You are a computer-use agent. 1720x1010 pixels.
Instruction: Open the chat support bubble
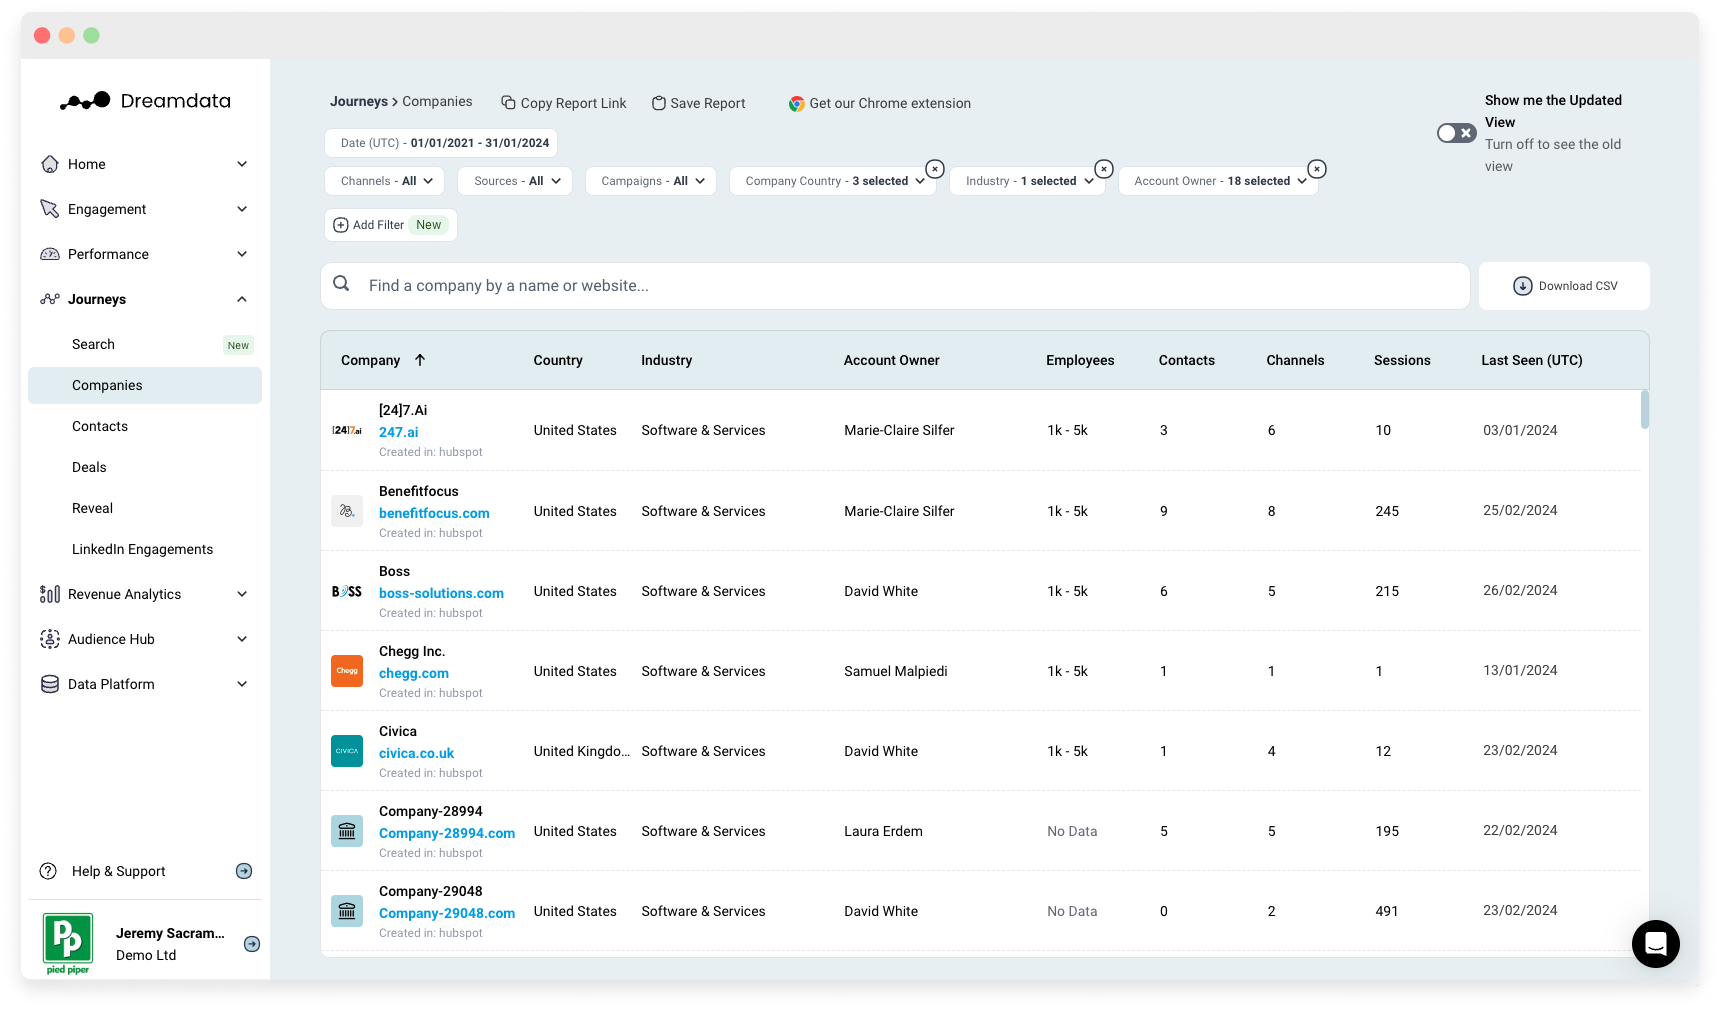pos(1655,944)
